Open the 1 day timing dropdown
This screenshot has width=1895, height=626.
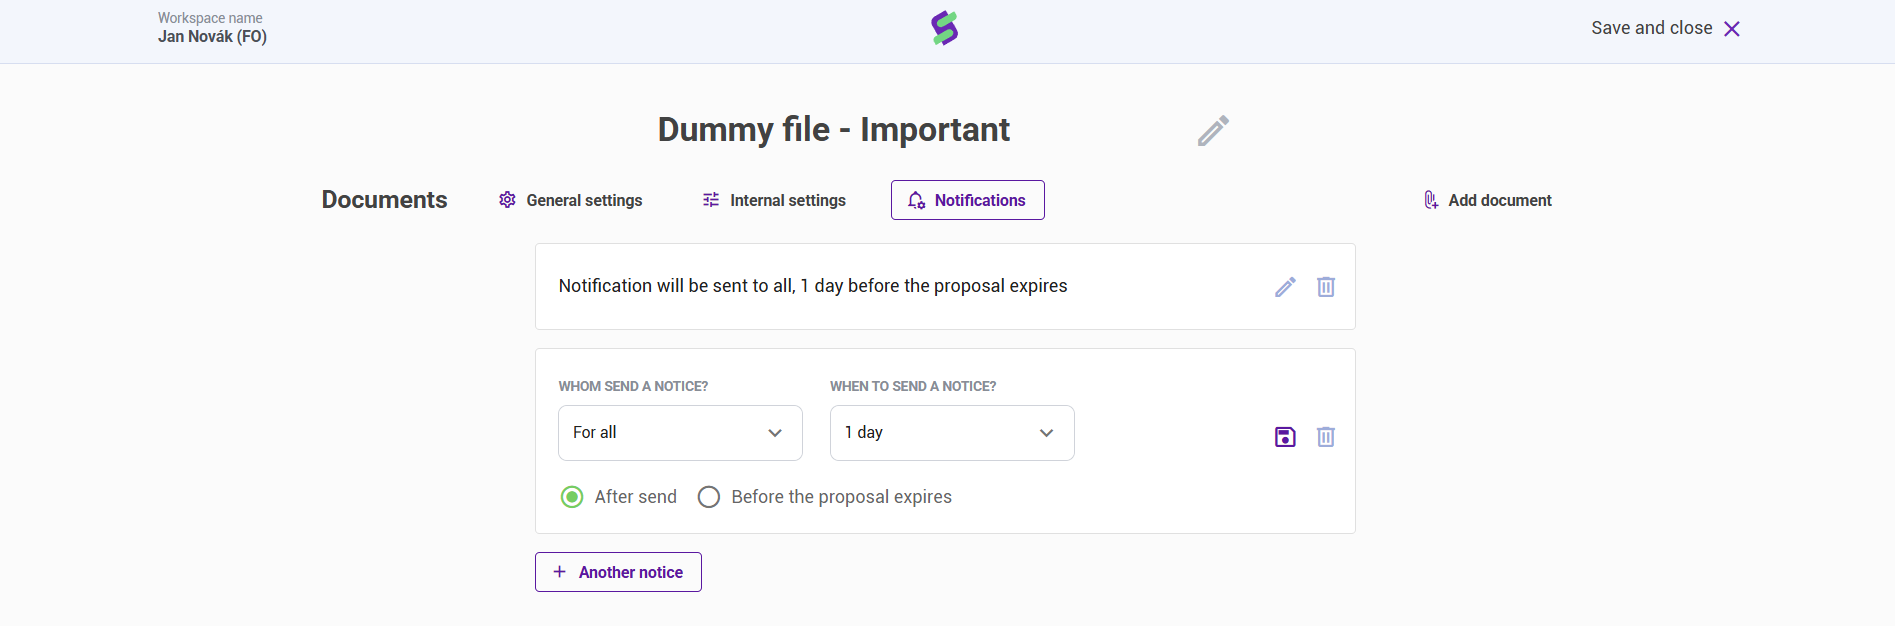(x=952, y=433)
